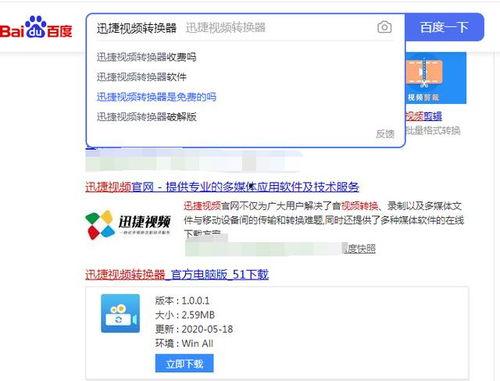Screen dimensions: 500x381
Task: Focus the search box with 迅捷视频转换器
Action: point(233,28)
